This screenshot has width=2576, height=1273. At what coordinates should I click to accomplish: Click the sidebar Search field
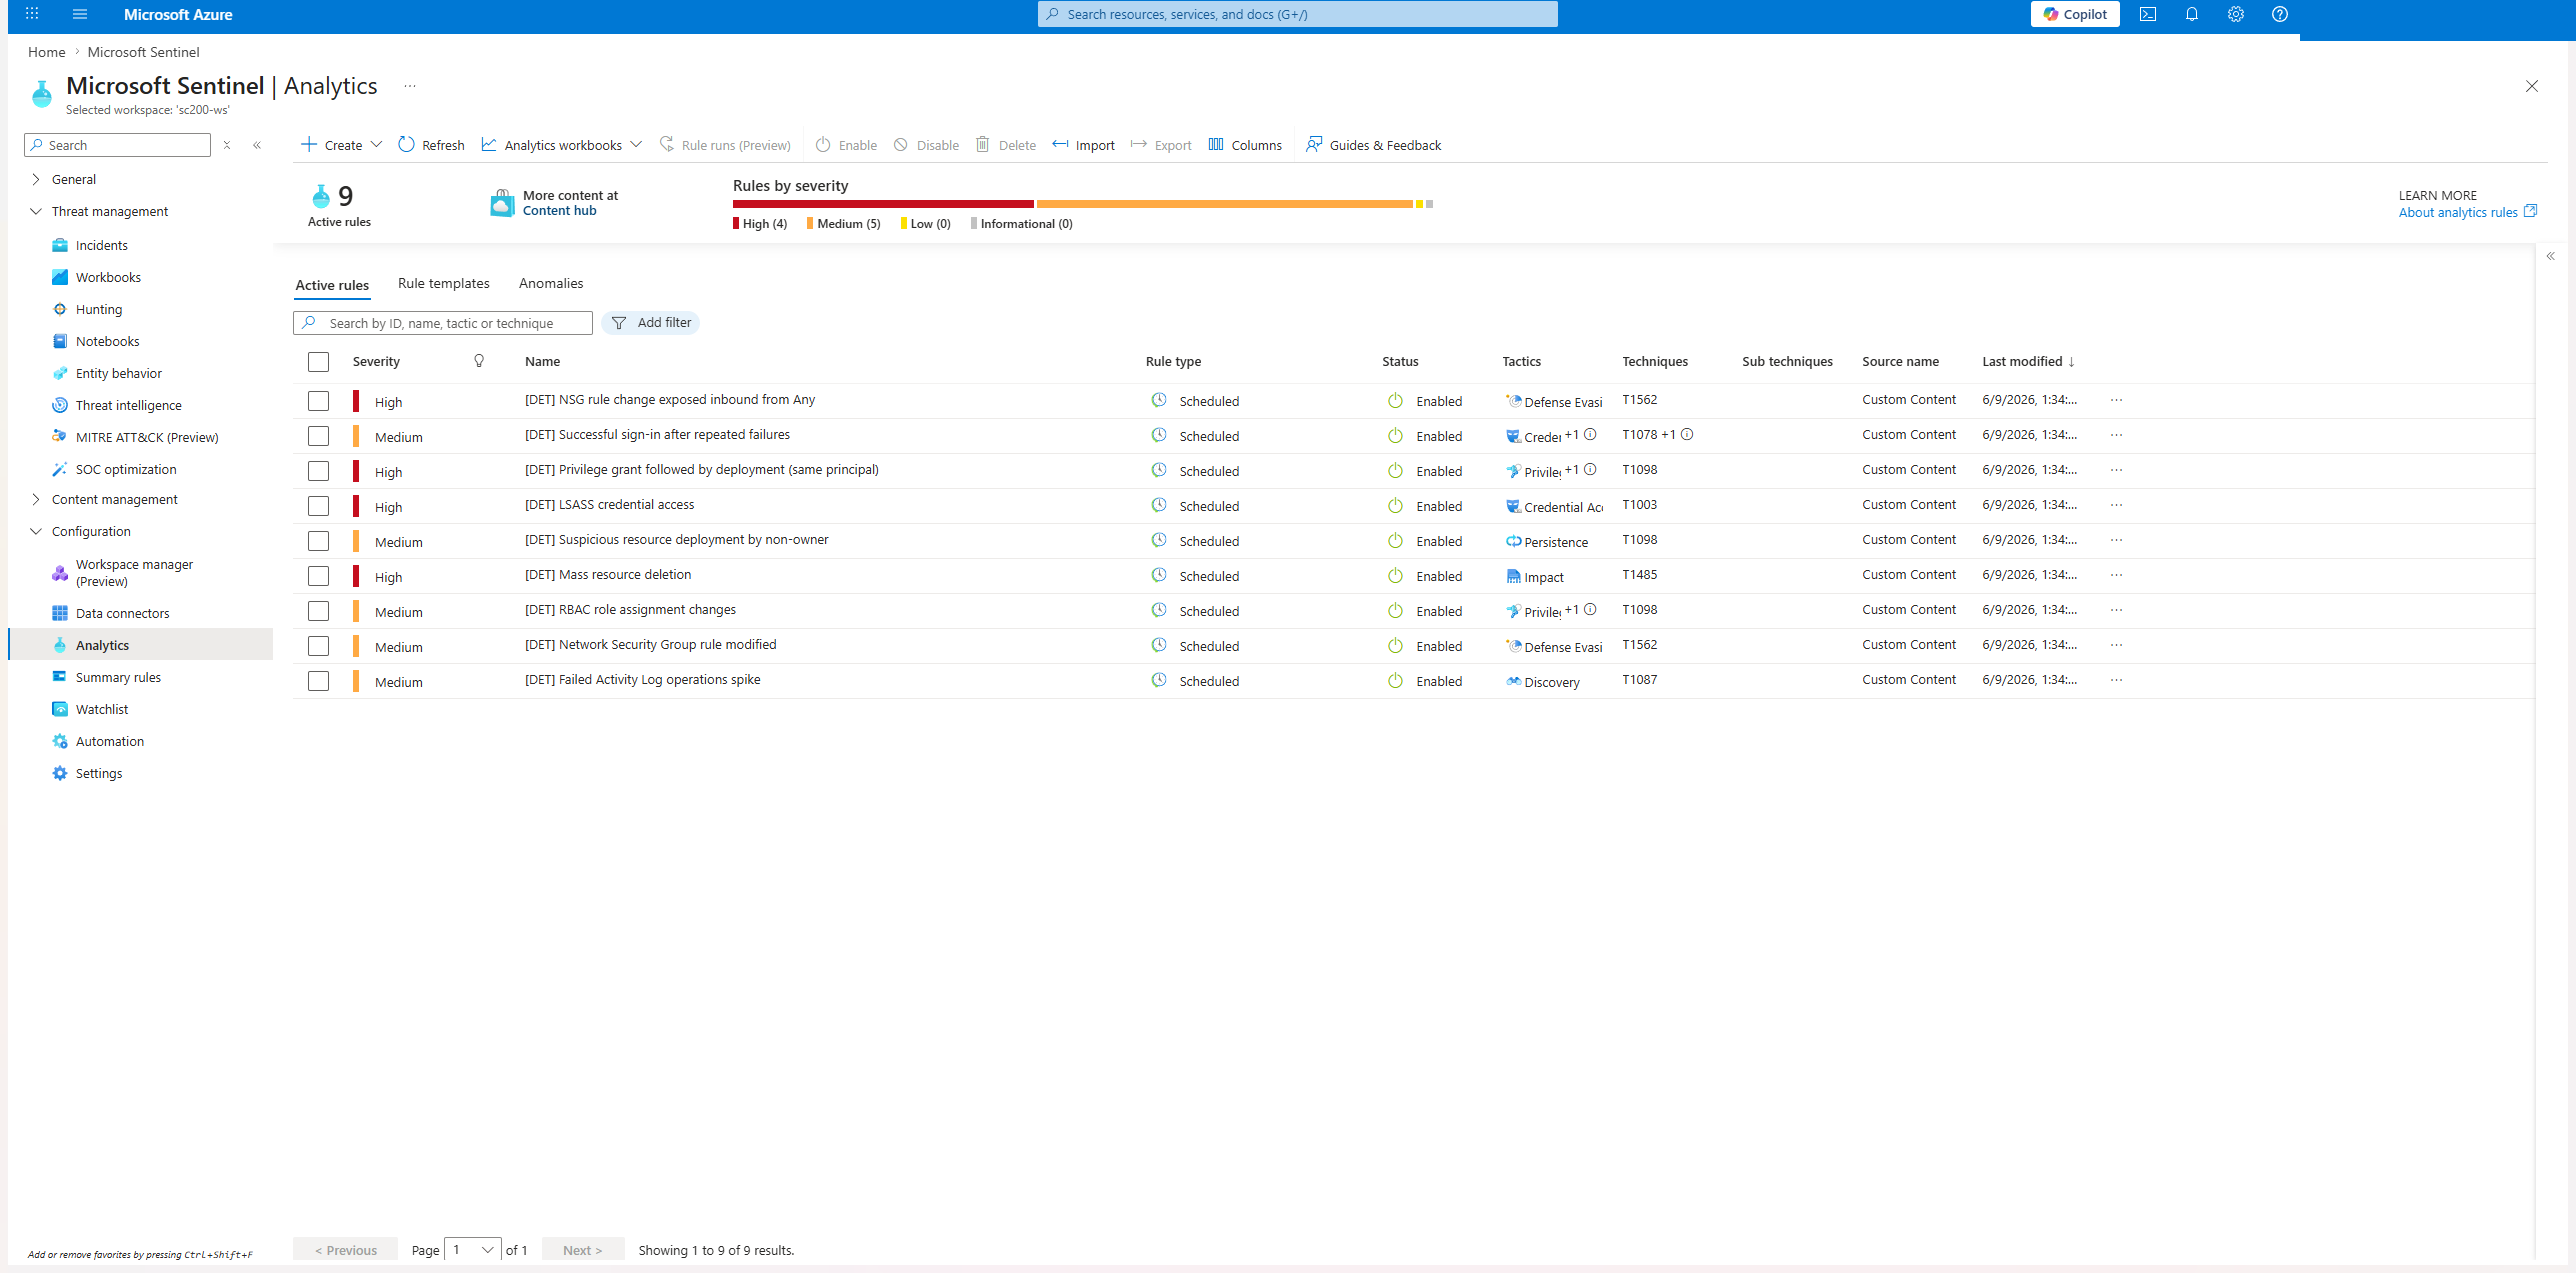coord(118,145)
